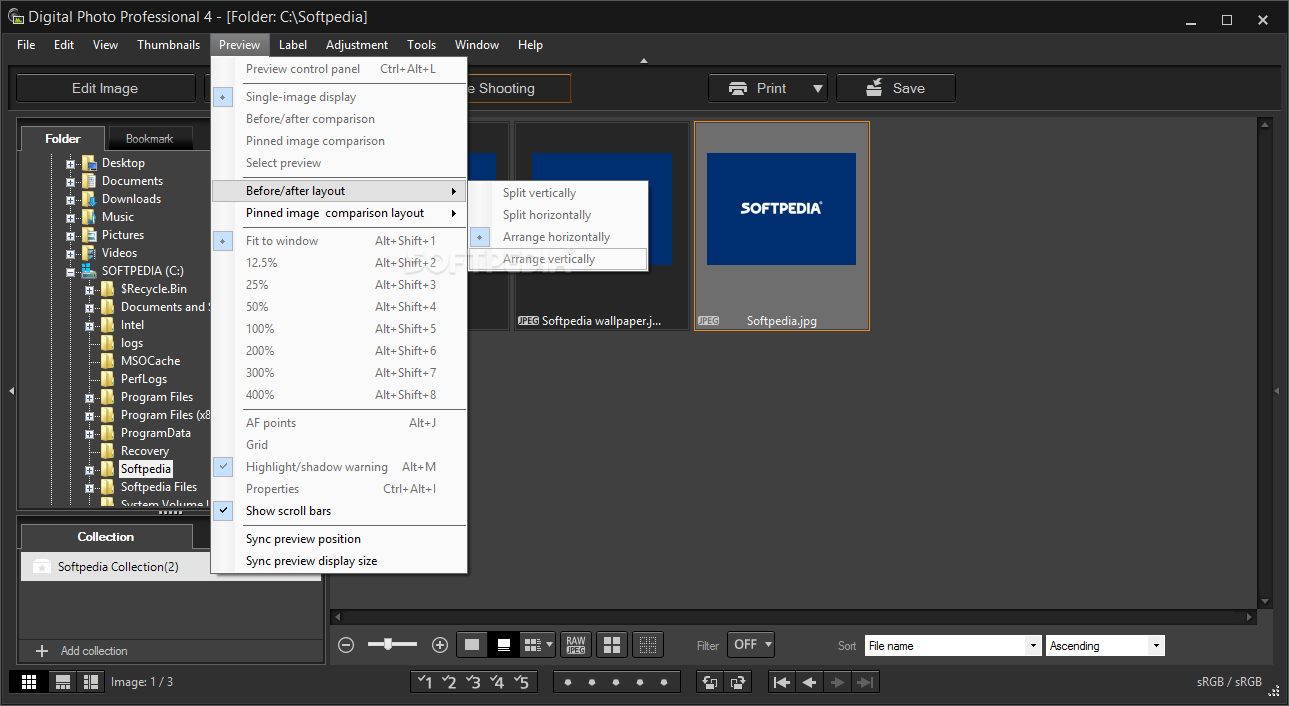The width and height of the screenshot is (1289, 706).
Task: Decrease thumbnail size with minus icon
Action: point(346,645)
